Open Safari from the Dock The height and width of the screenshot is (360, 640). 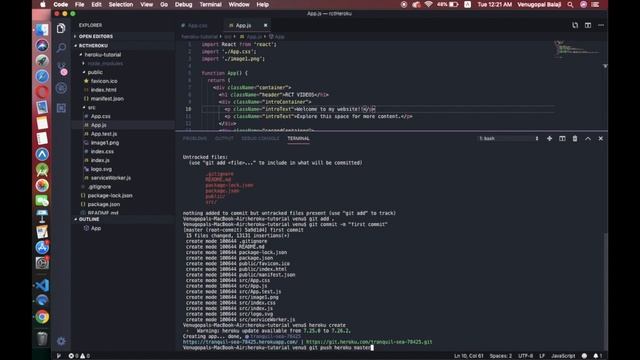pos(42,76)
